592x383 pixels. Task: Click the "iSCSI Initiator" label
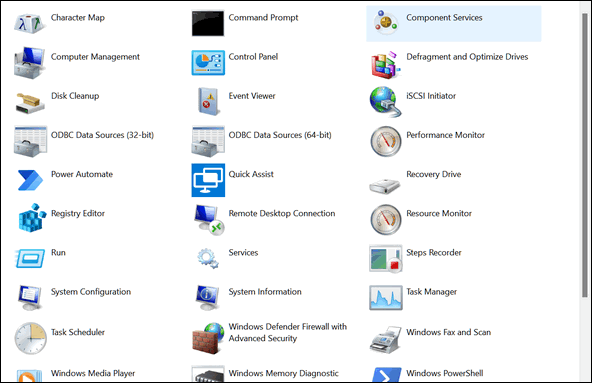431,96
